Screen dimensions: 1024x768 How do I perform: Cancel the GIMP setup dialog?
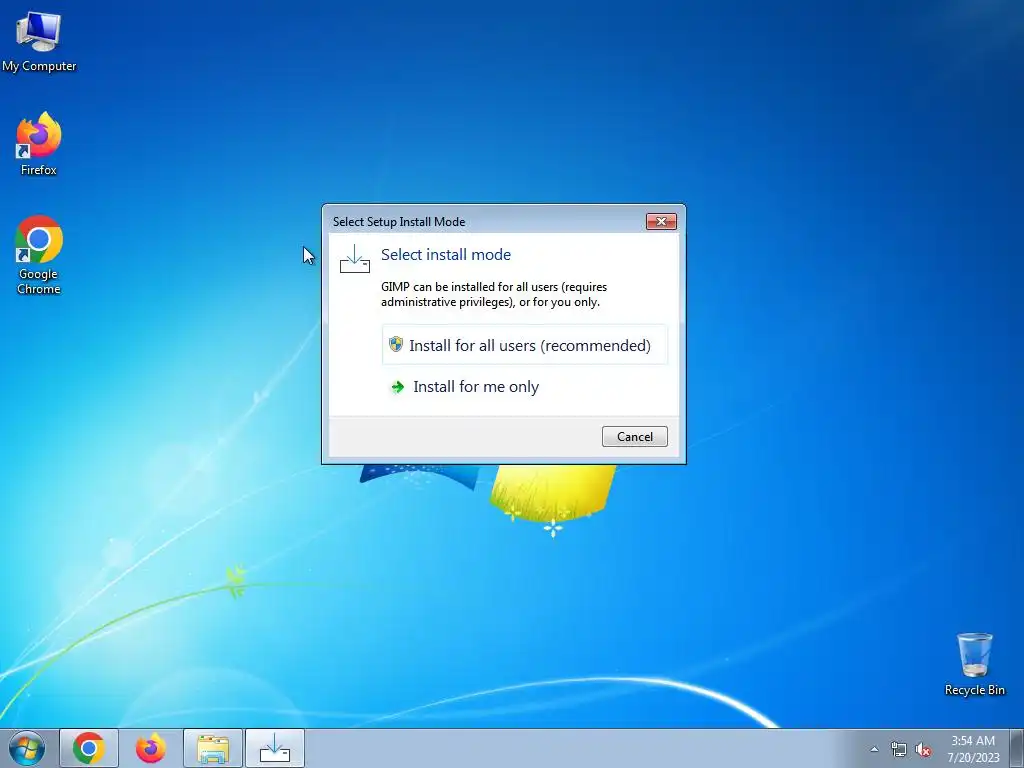point(634,436)
